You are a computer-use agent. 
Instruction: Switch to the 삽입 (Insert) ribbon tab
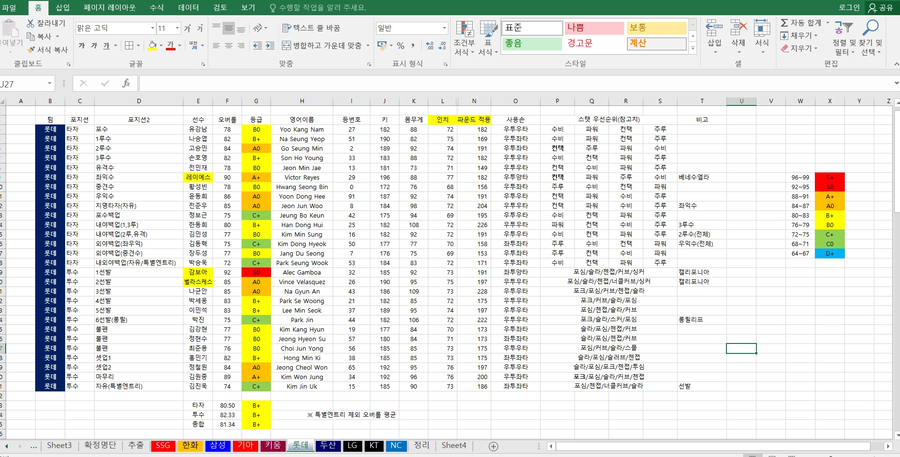click(62, 7)
